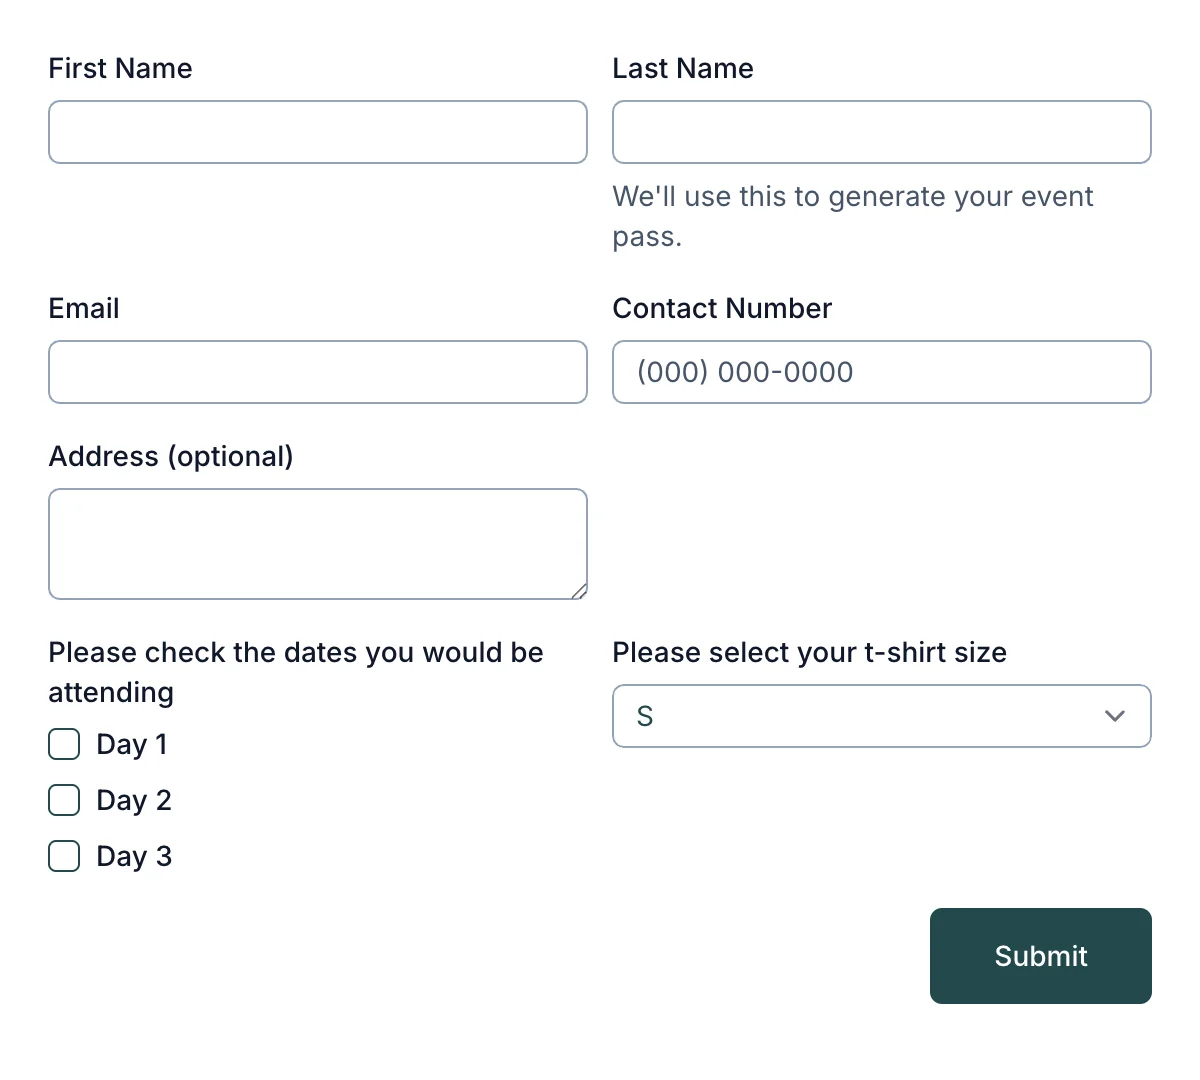The height and width of the screenshot is (1080, 1200).
Task: Click the t-shirt size question label
Action: (x=809, y=652)
